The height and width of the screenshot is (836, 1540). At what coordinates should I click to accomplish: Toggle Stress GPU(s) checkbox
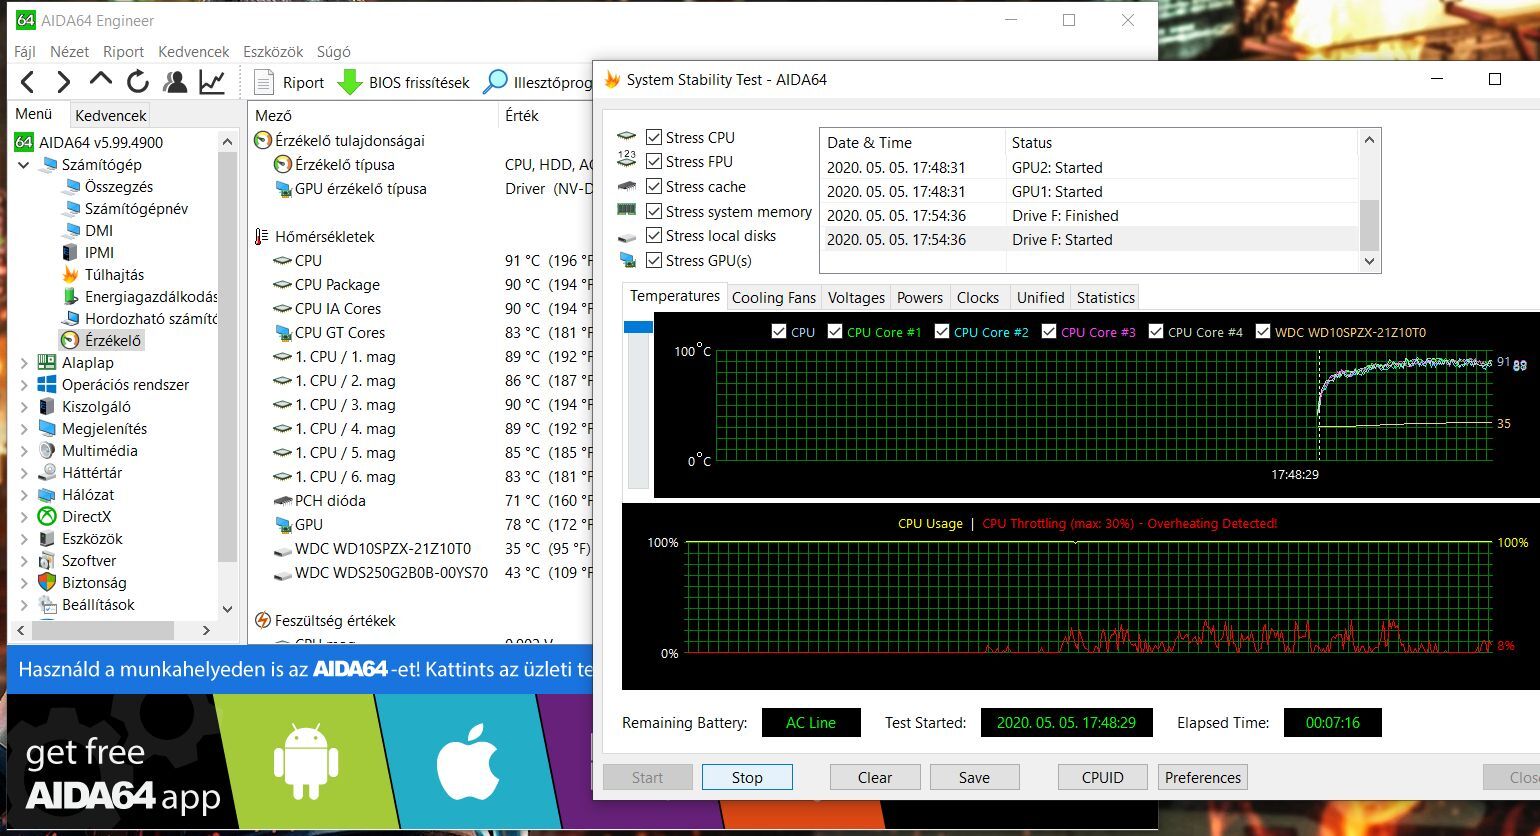[654, 260]
